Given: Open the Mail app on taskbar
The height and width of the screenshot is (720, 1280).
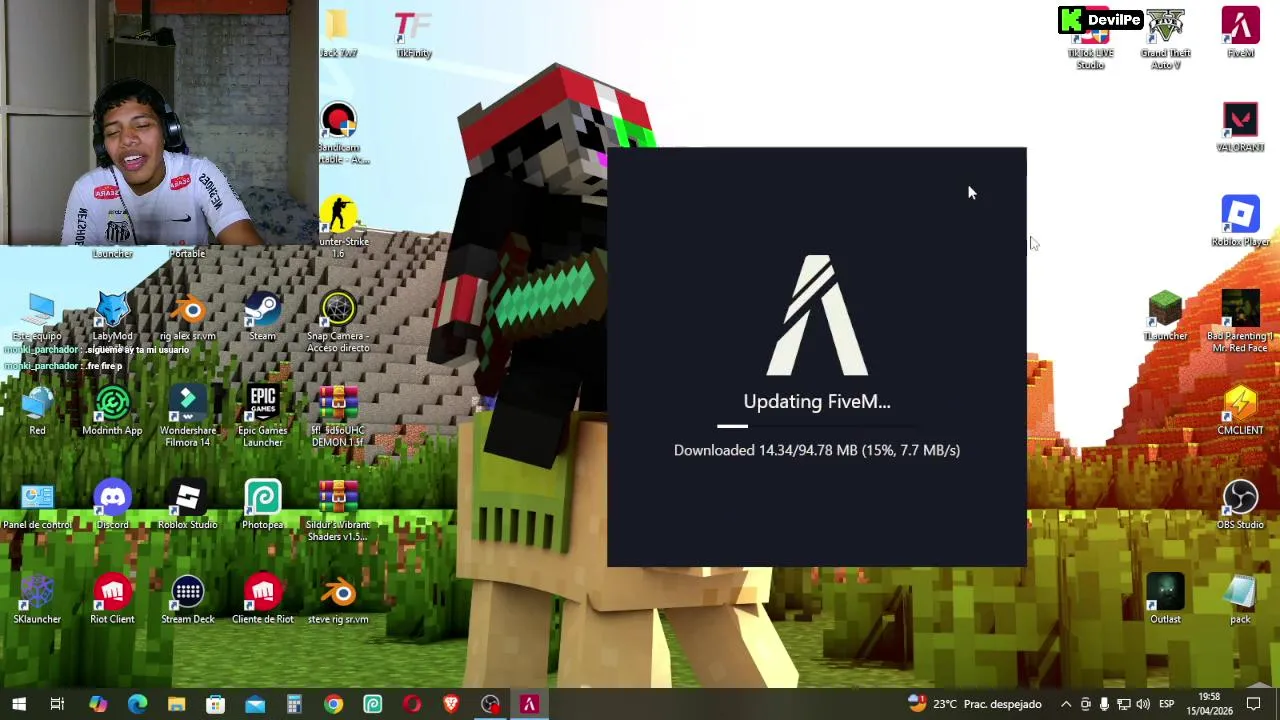Looking at the screenshot, I should [x=255, y=704].
